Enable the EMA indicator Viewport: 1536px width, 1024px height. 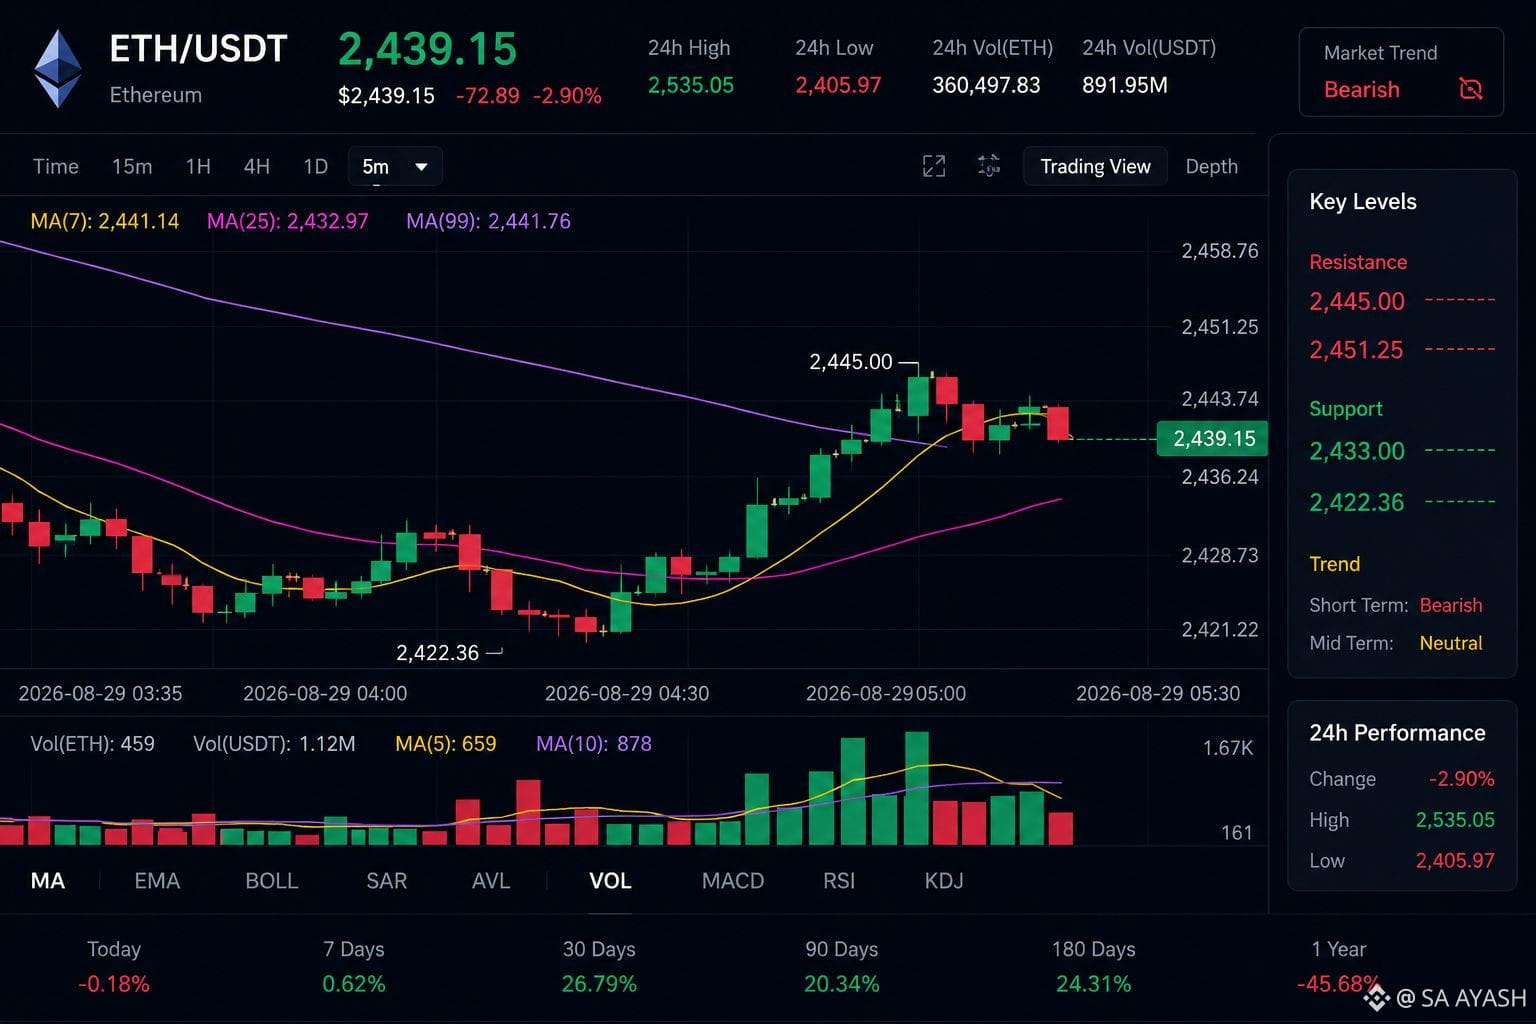[x=157, y=880]
